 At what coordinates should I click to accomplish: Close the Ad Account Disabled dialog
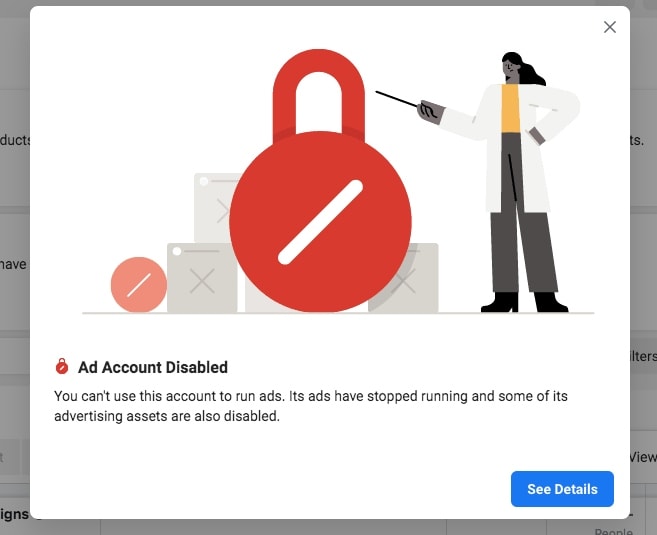click(x=610, y=28)
